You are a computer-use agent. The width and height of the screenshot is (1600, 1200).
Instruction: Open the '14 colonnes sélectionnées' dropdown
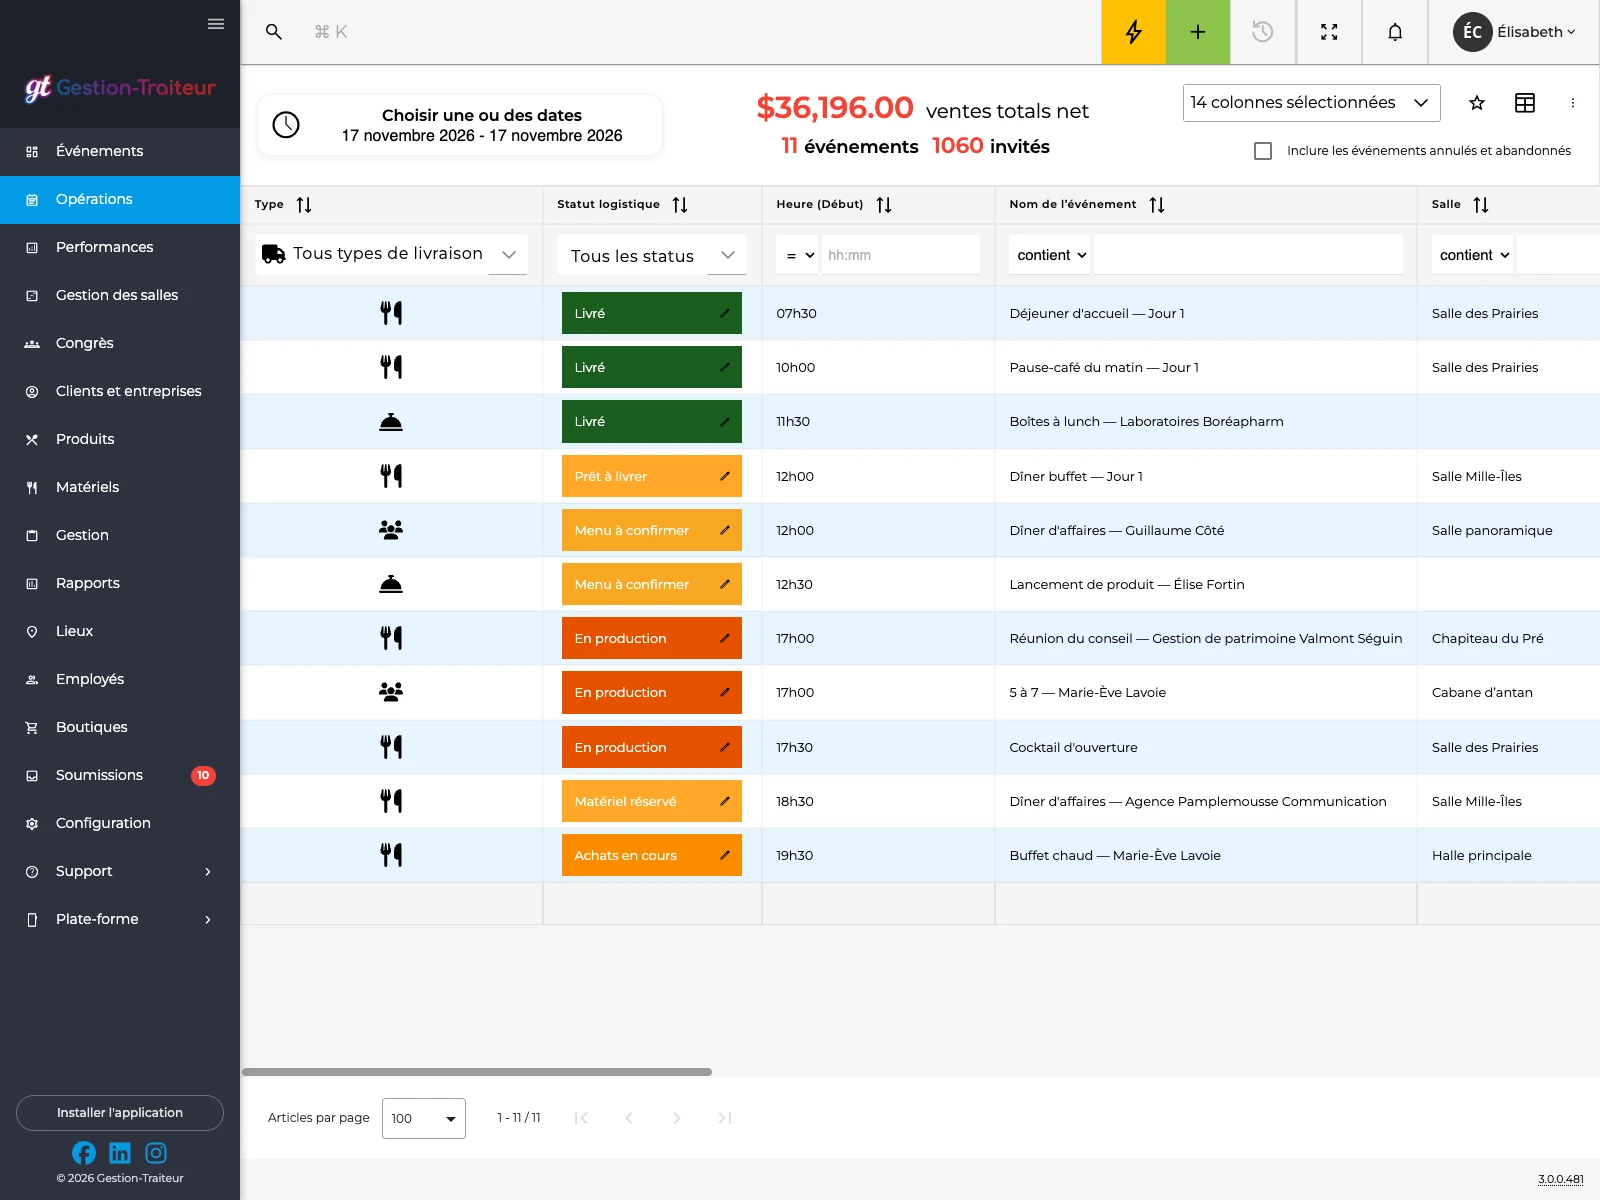tap(1311, 103)
